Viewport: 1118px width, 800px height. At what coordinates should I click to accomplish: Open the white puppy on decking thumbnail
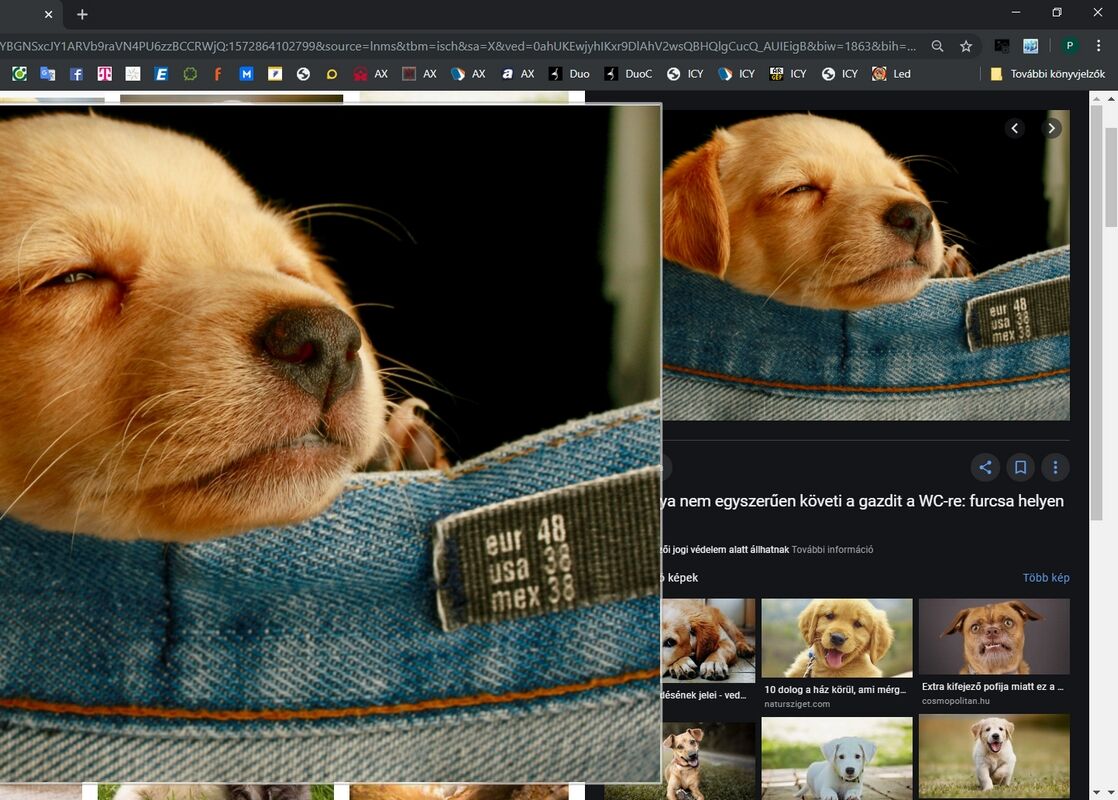click(836, 759)
